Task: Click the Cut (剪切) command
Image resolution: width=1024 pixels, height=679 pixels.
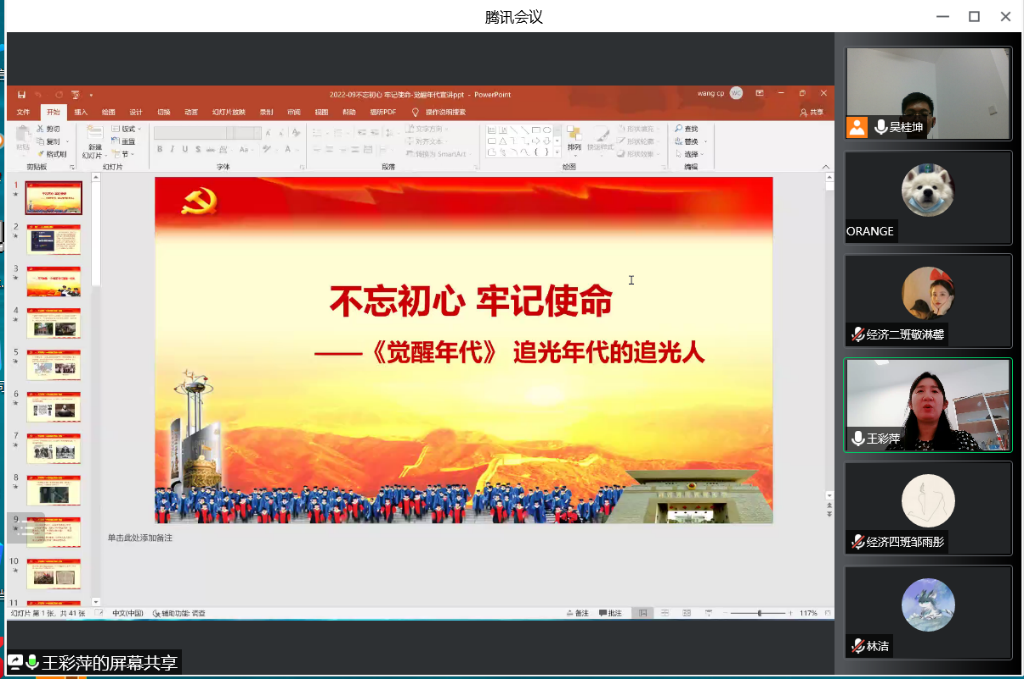Action: click(x=50, y=129)
